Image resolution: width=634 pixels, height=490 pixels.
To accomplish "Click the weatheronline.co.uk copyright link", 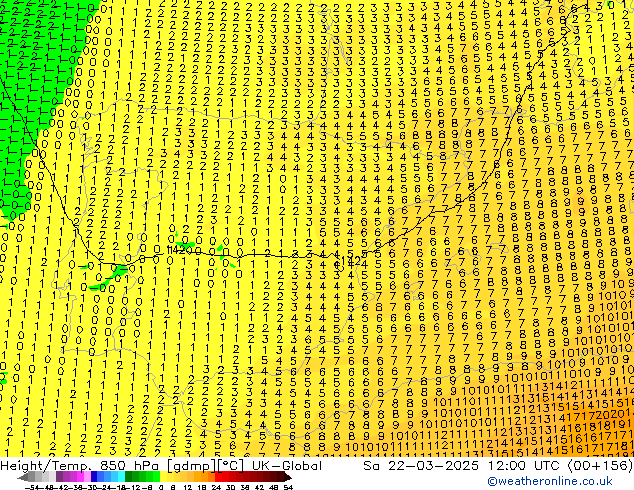I will (550, 481).
